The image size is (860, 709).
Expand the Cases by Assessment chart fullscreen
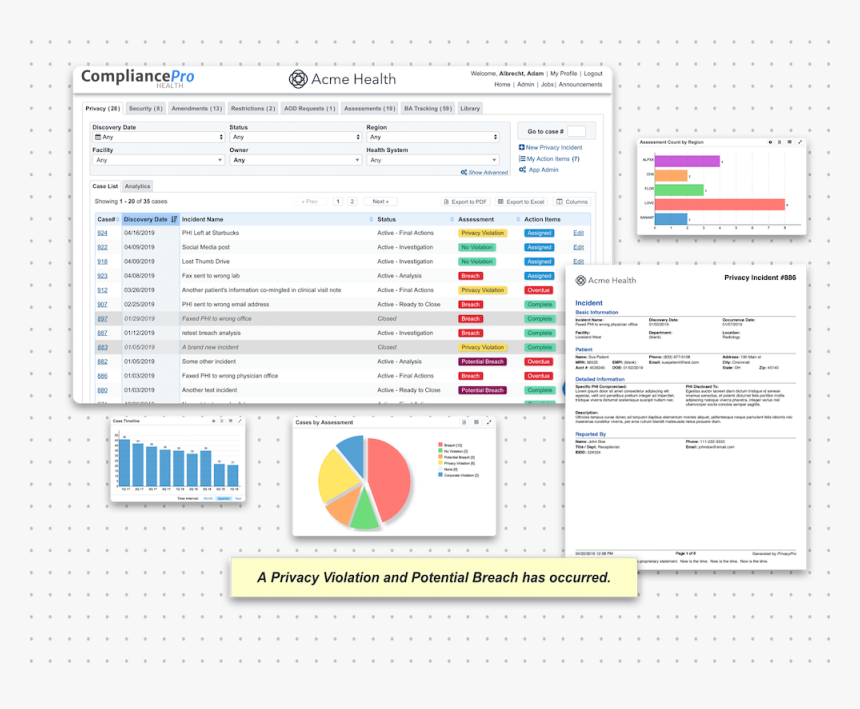(x=489, y=422)
